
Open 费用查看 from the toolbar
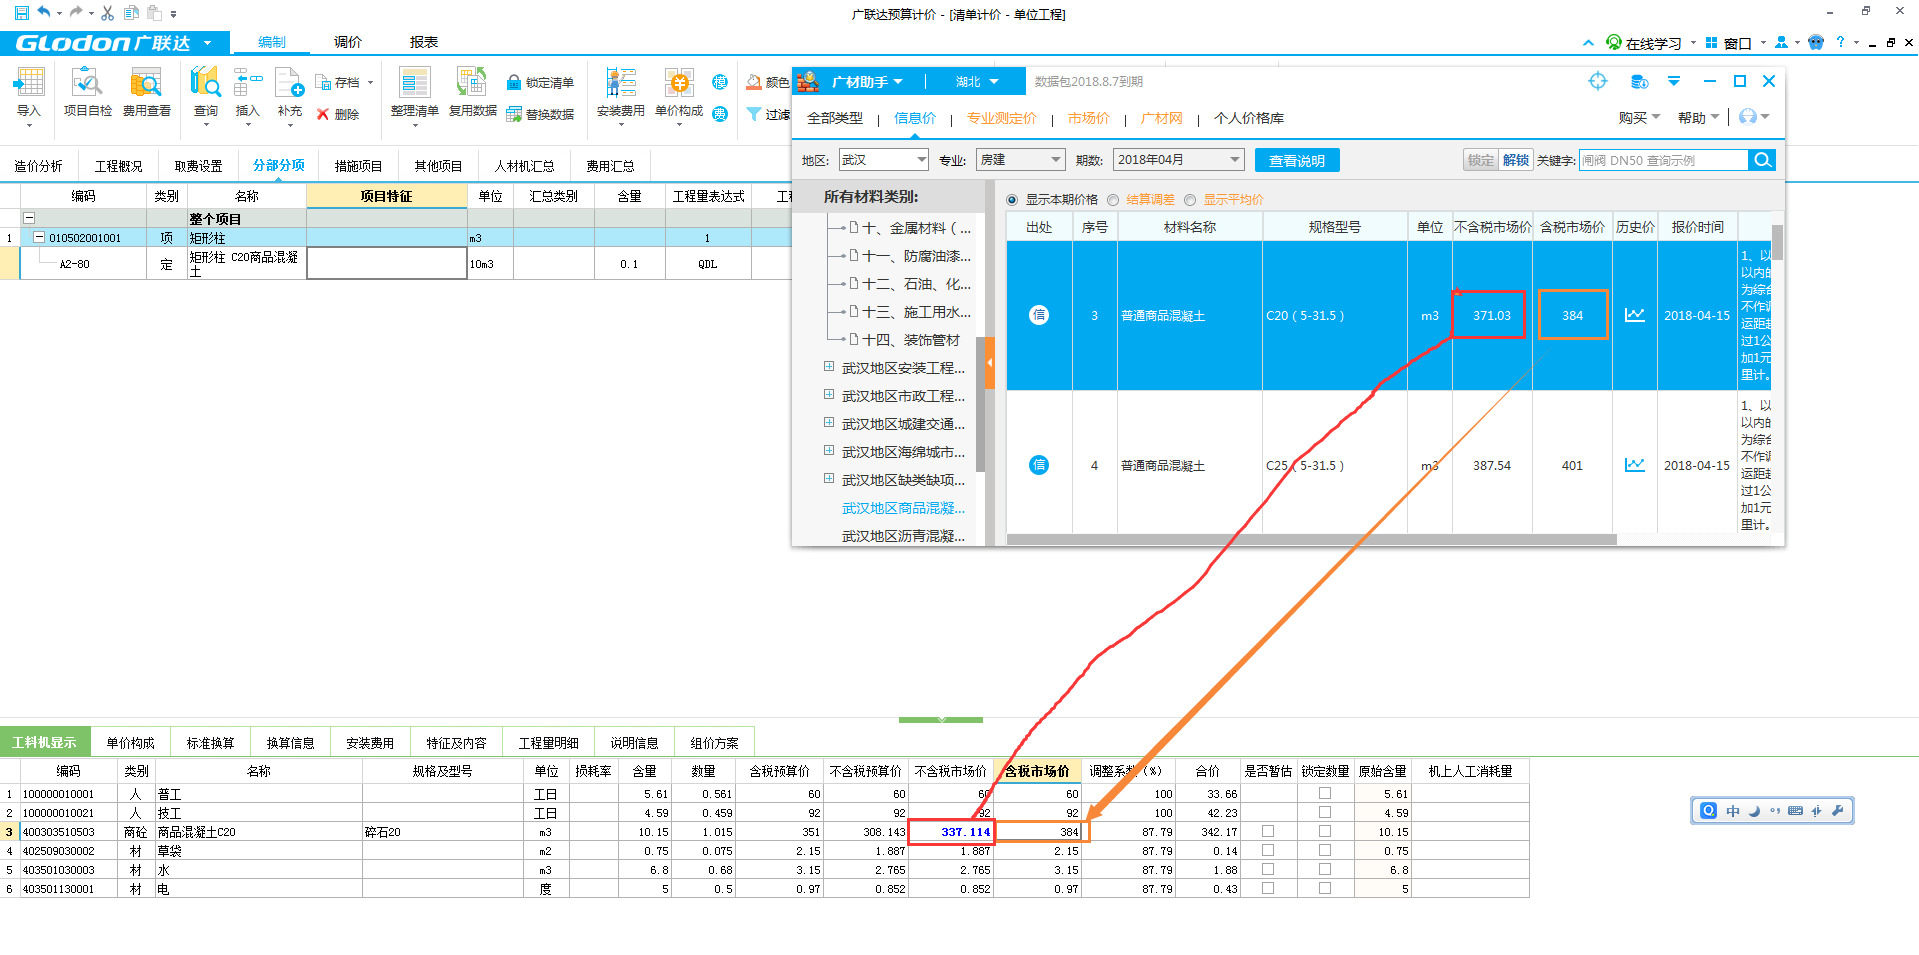146,84
